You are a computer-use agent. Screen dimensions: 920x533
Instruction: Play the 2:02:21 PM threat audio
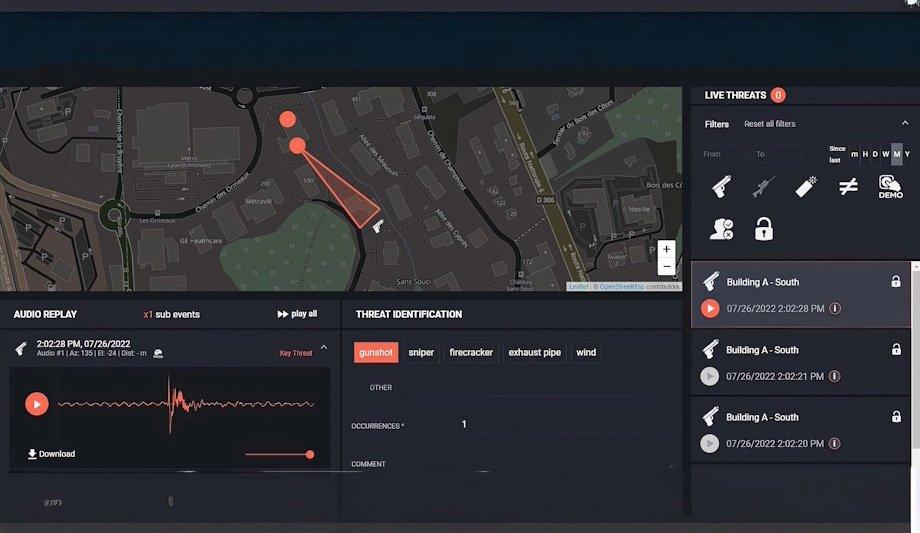(709, 376)
